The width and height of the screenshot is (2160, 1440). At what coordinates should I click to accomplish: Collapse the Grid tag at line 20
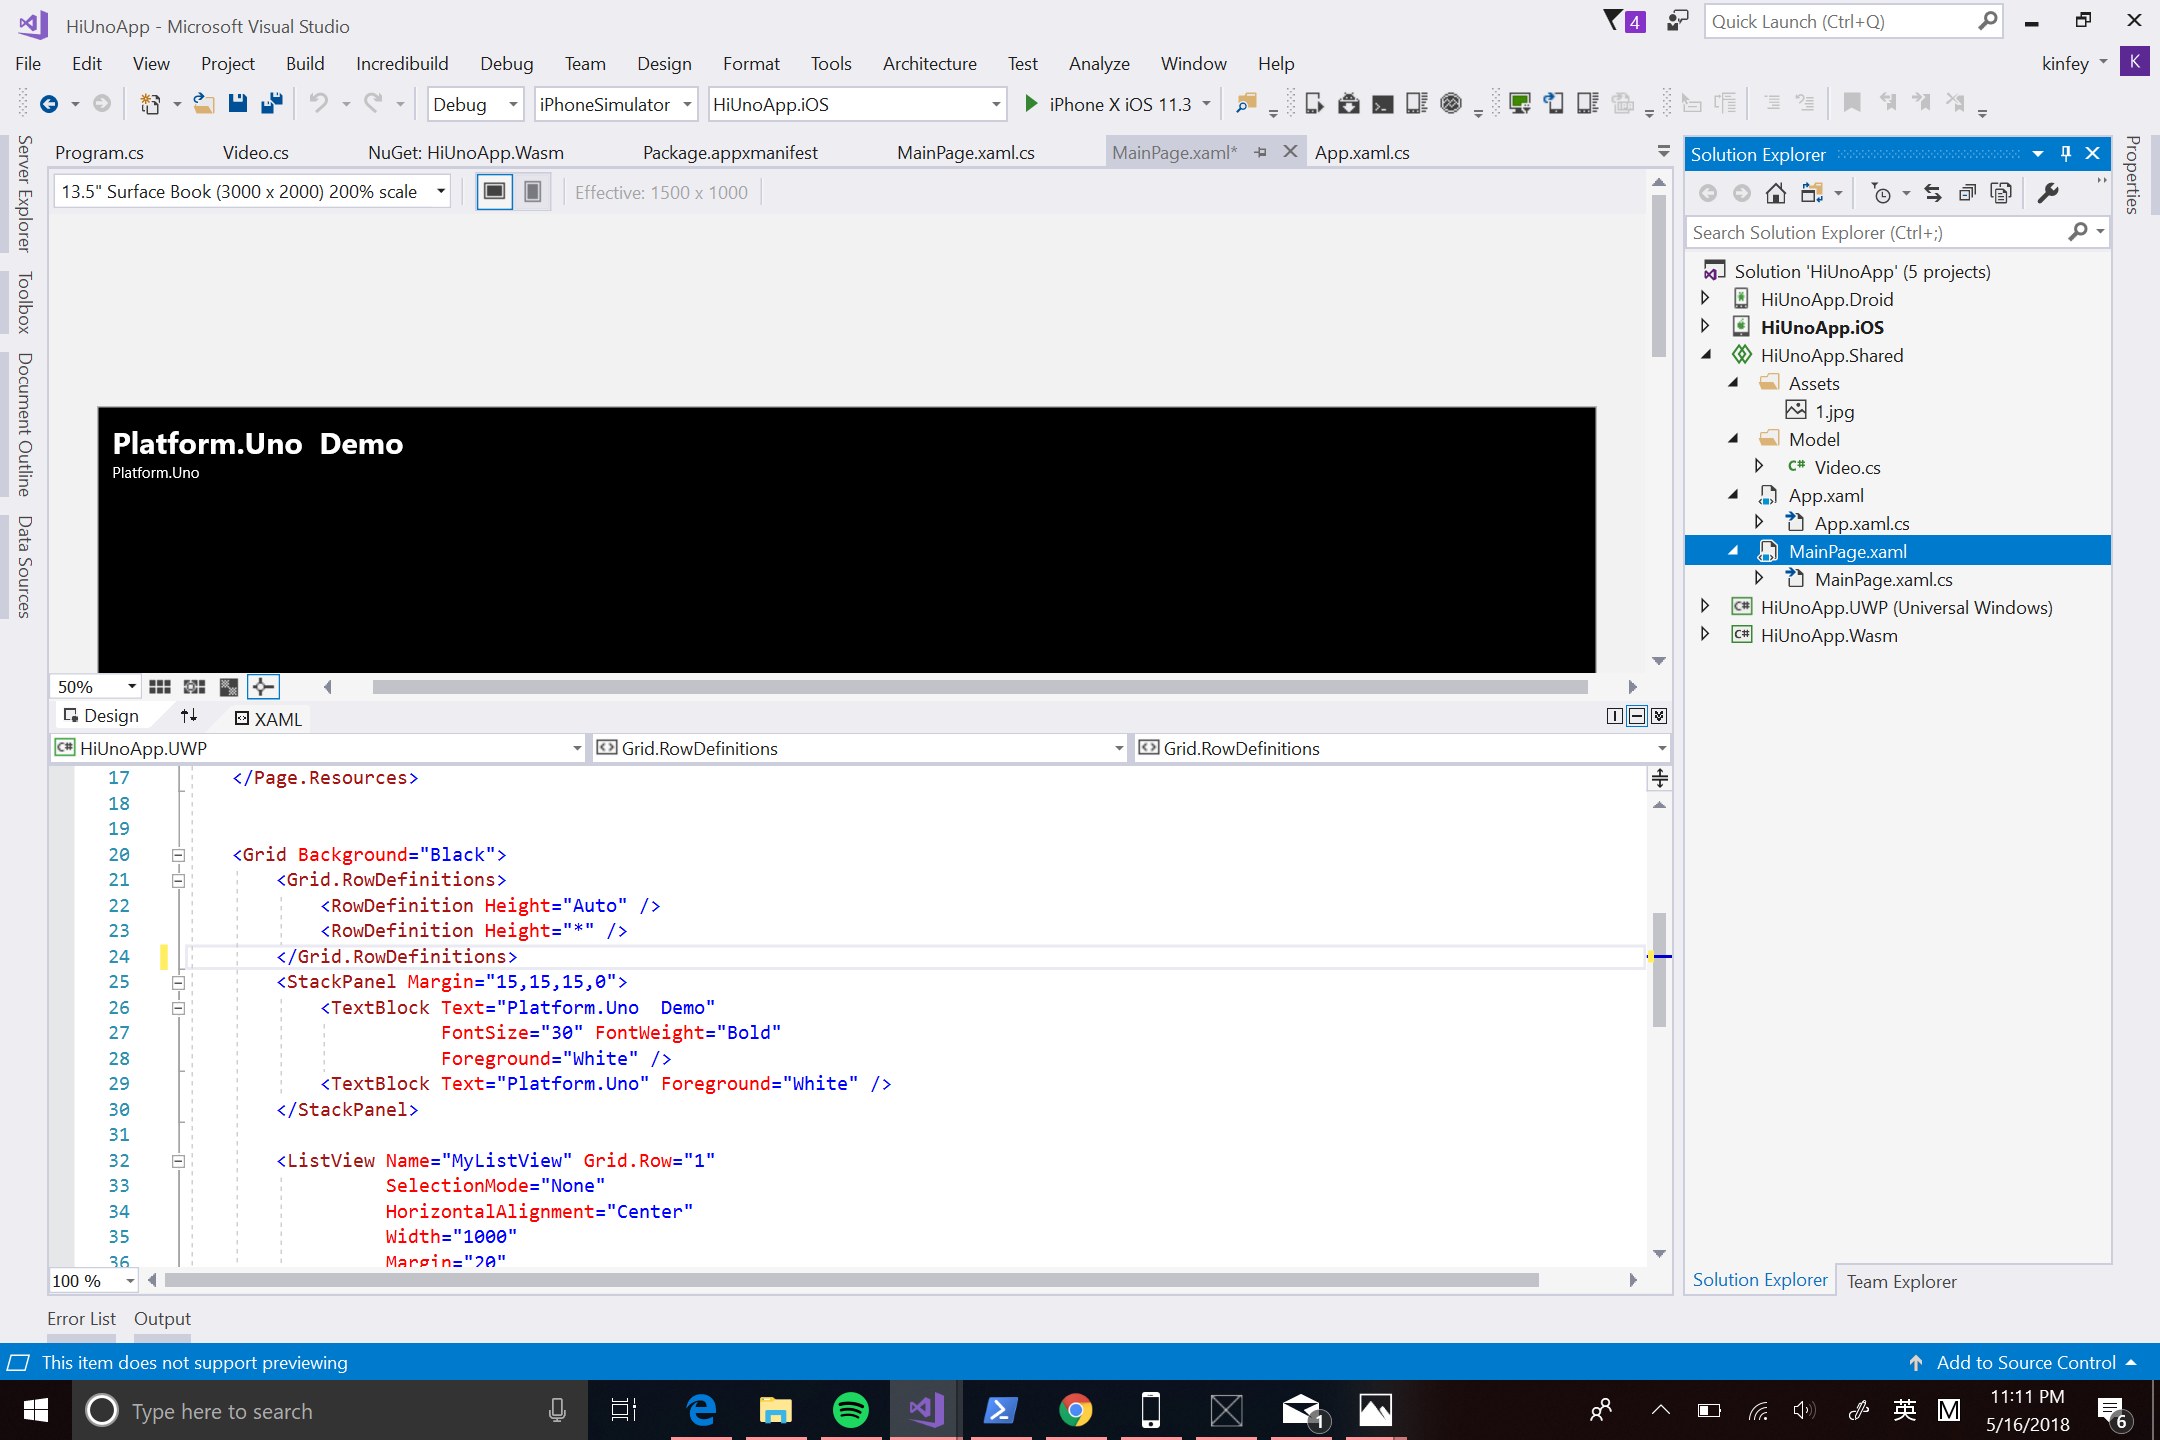click(178, 855)
